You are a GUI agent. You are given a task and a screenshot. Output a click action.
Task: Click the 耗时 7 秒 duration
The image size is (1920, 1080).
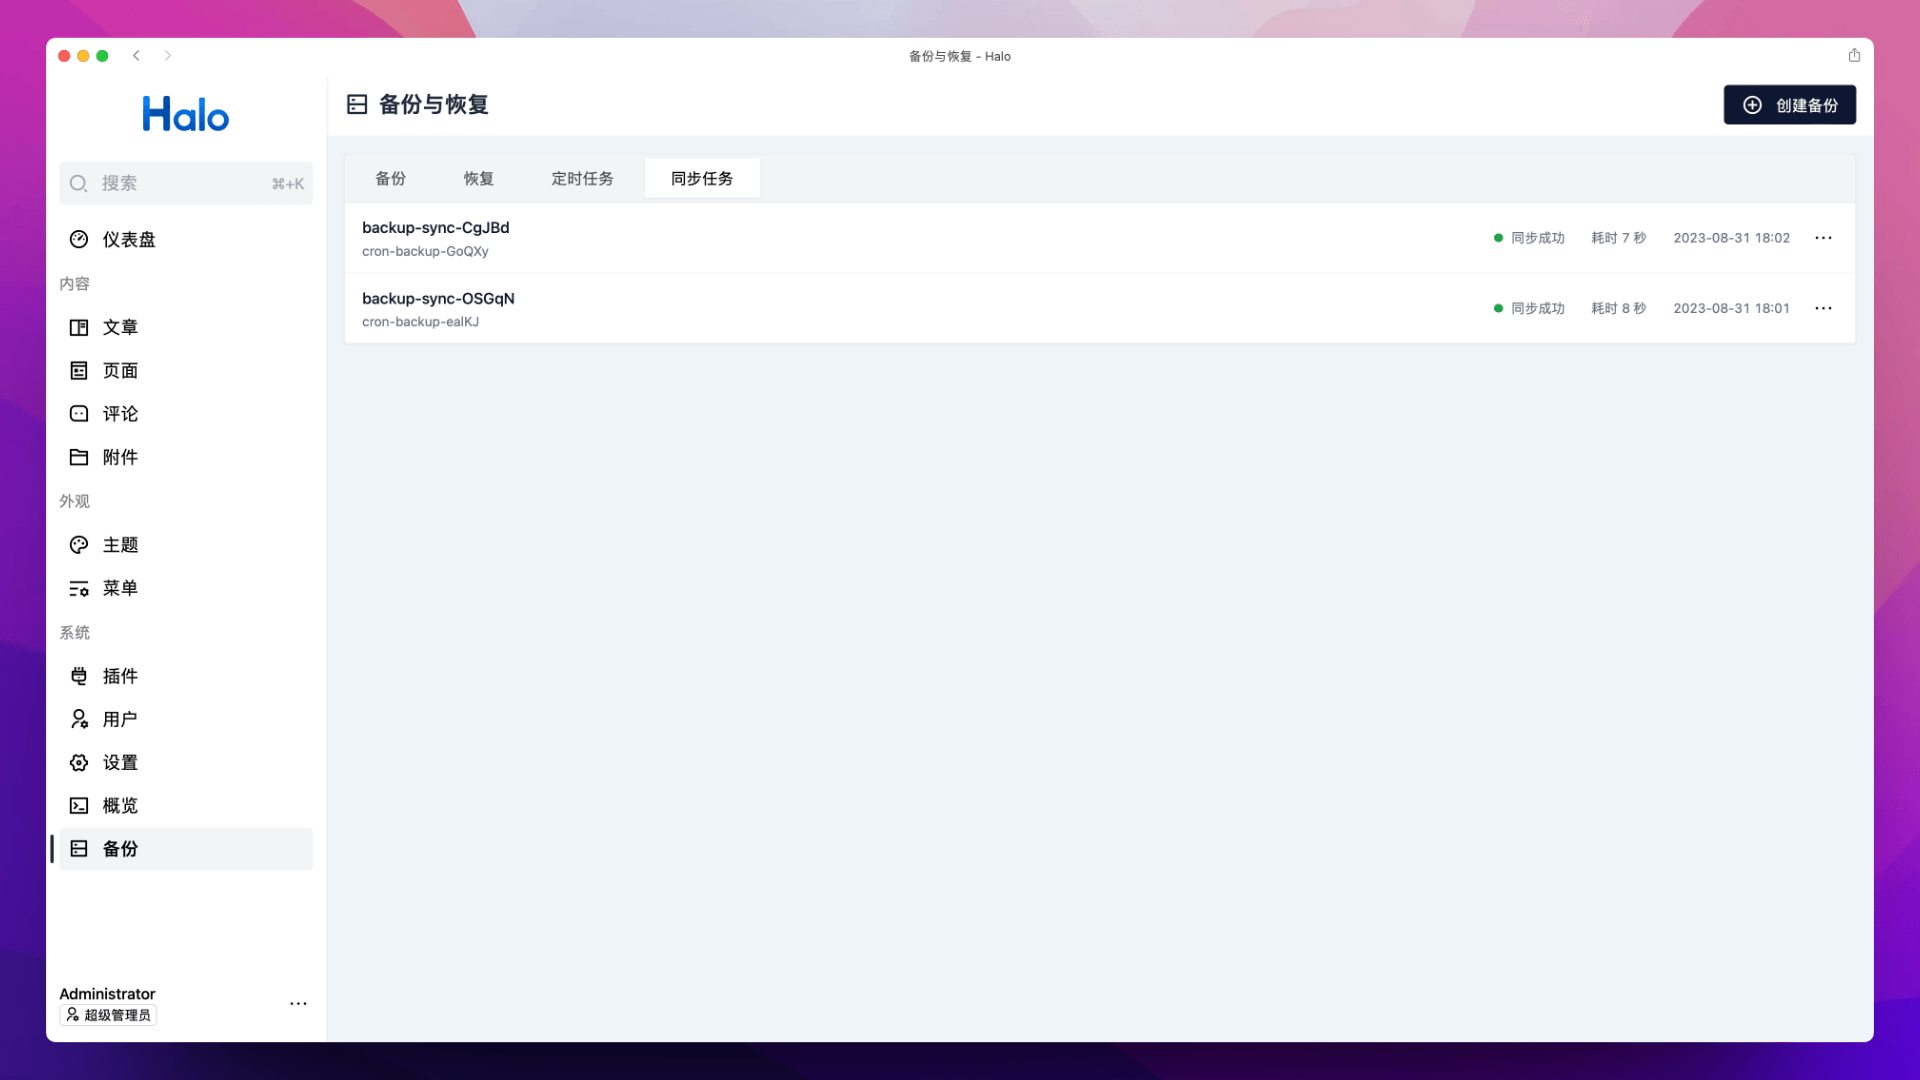point(1618,238)
